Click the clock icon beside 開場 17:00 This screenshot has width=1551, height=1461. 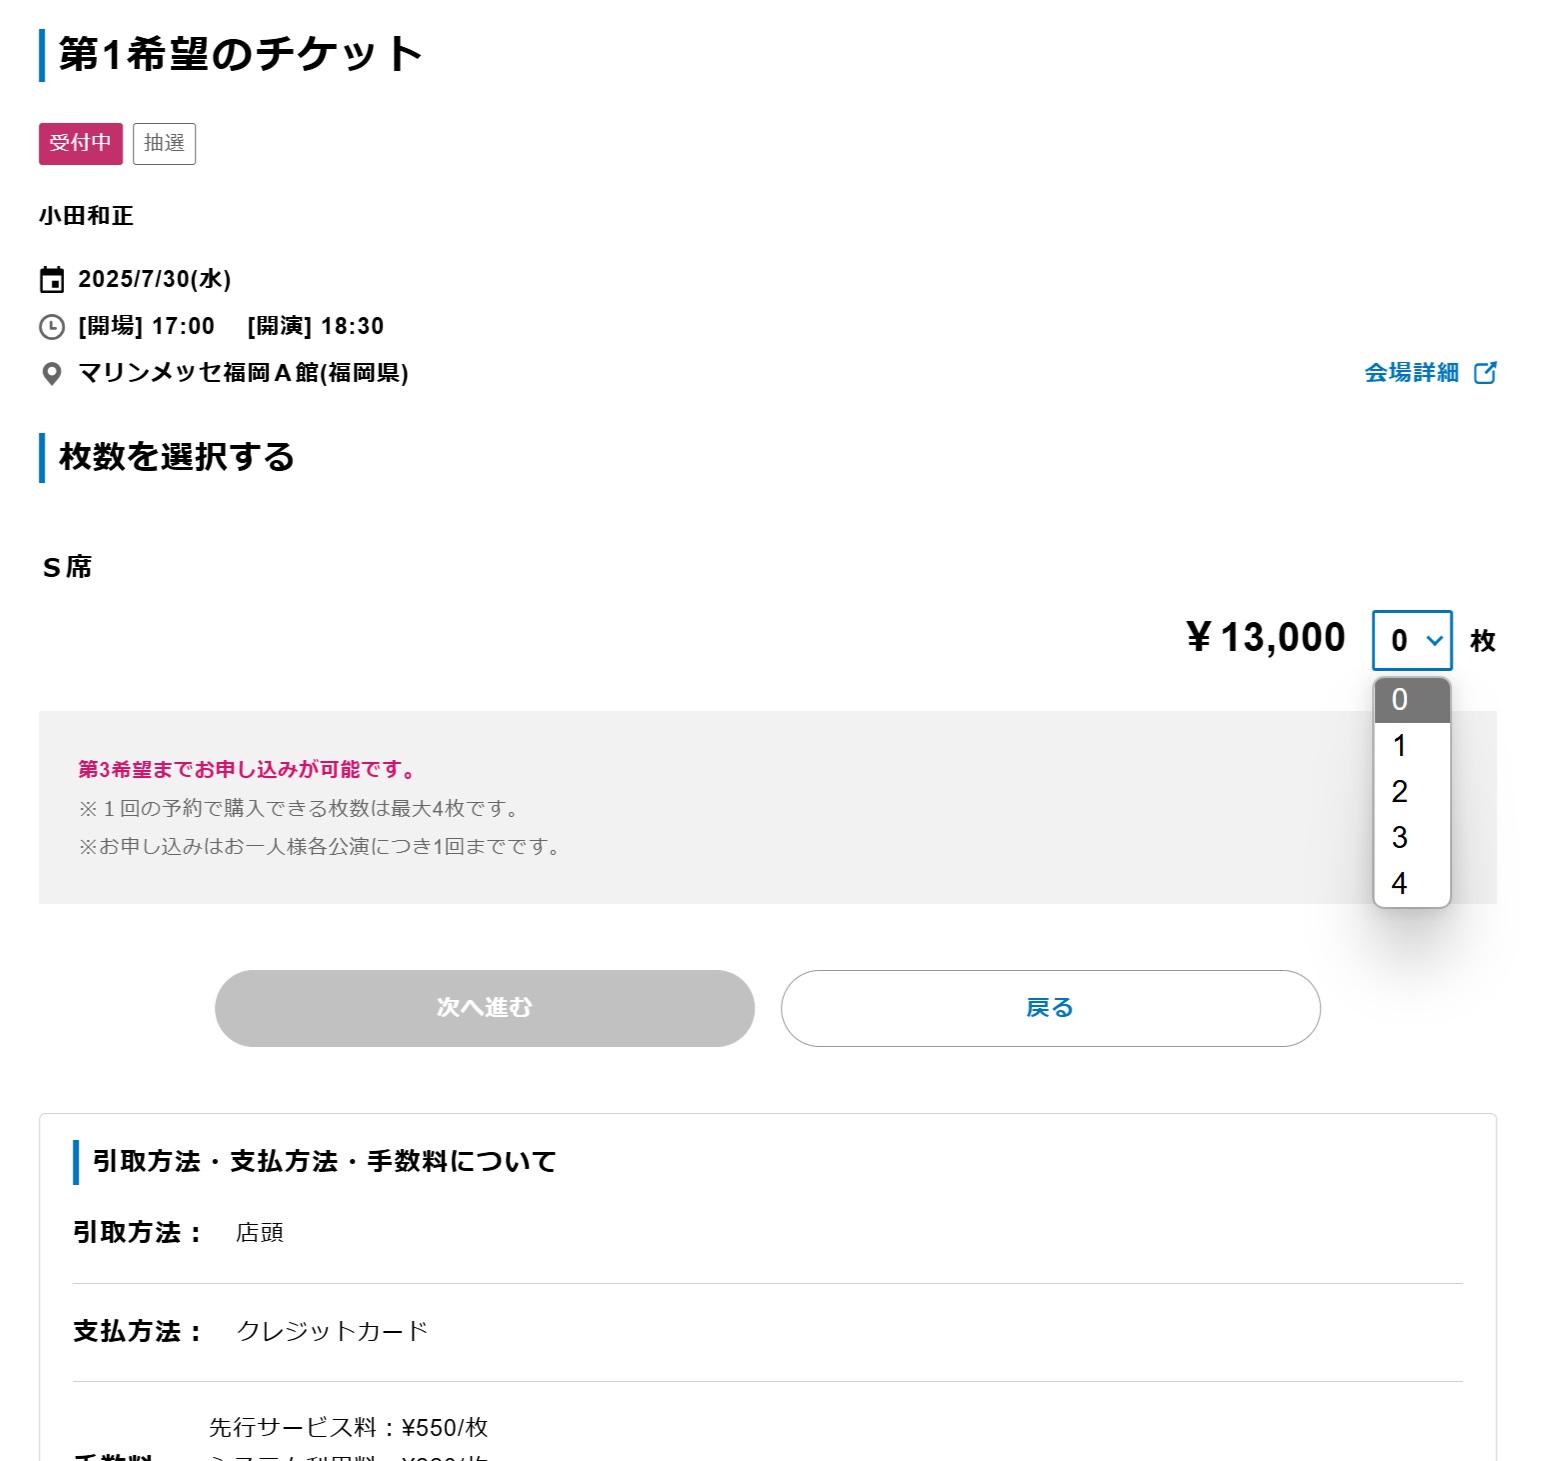coord(52,327)
